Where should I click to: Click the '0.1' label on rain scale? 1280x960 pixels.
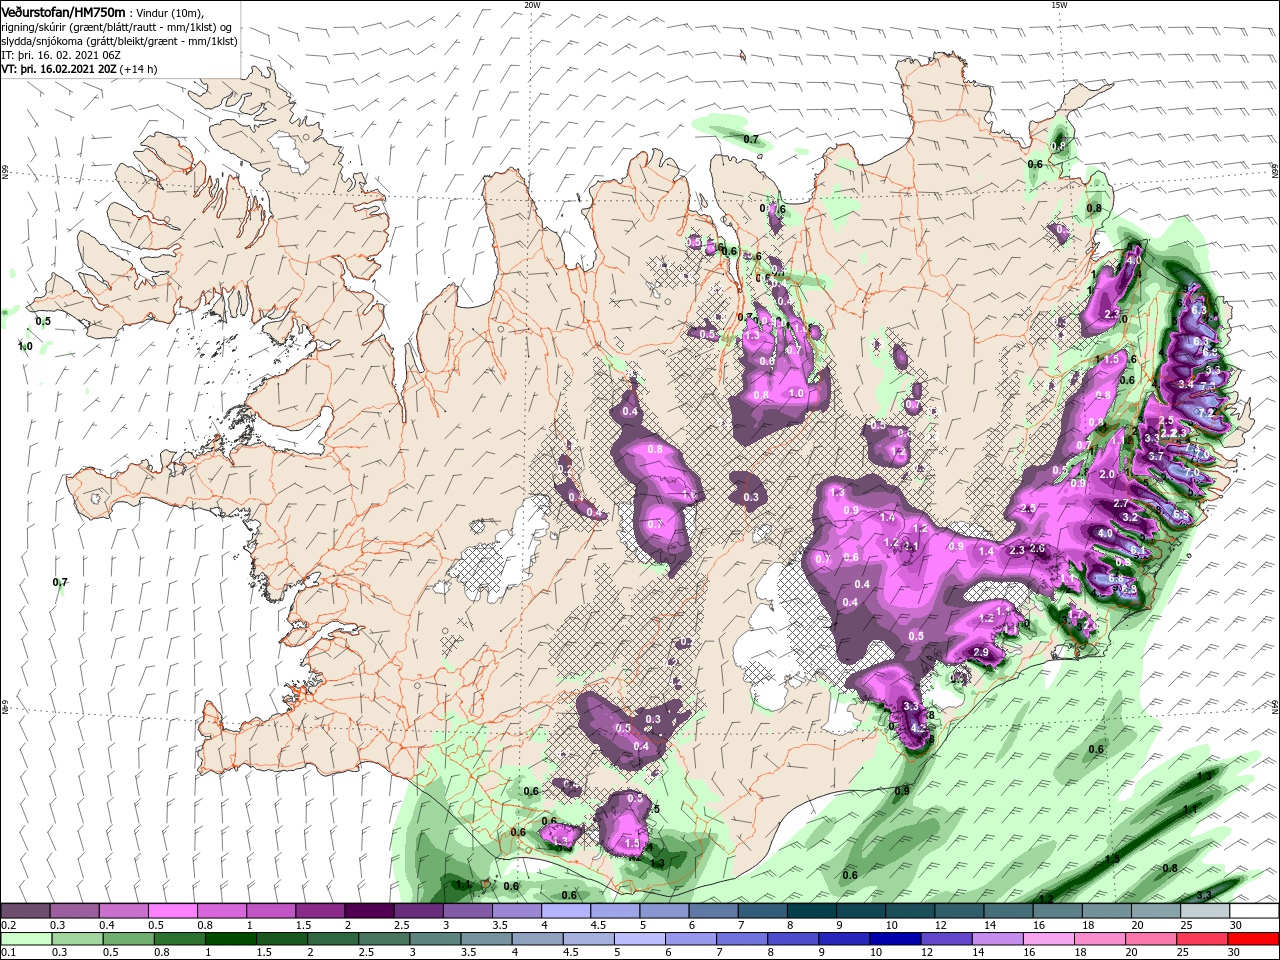(8, 953)
